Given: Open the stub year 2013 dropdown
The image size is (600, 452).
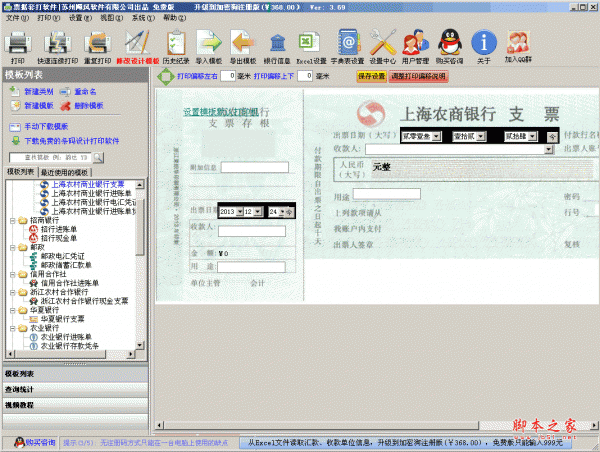Looking at the screenshot, I should click(240, 212).
